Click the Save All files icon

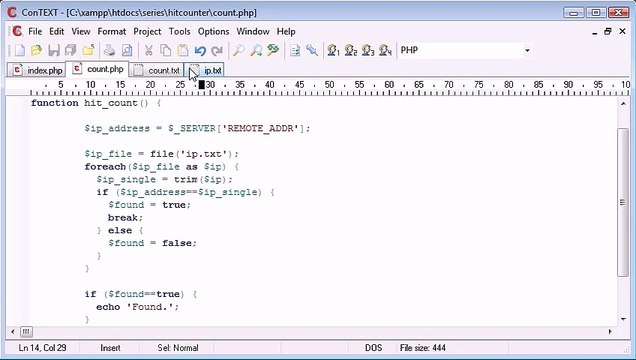tap(71, 50)
